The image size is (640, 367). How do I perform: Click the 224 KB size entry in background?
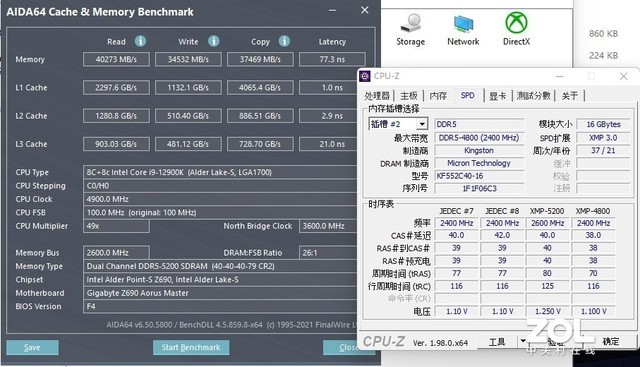click(x=603, y=56)
